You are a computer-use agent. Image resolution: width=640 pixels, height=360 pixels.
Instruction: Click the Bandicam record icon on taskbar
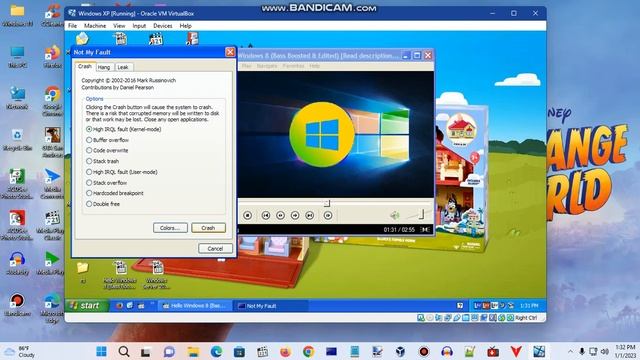[x=424, y=351]
